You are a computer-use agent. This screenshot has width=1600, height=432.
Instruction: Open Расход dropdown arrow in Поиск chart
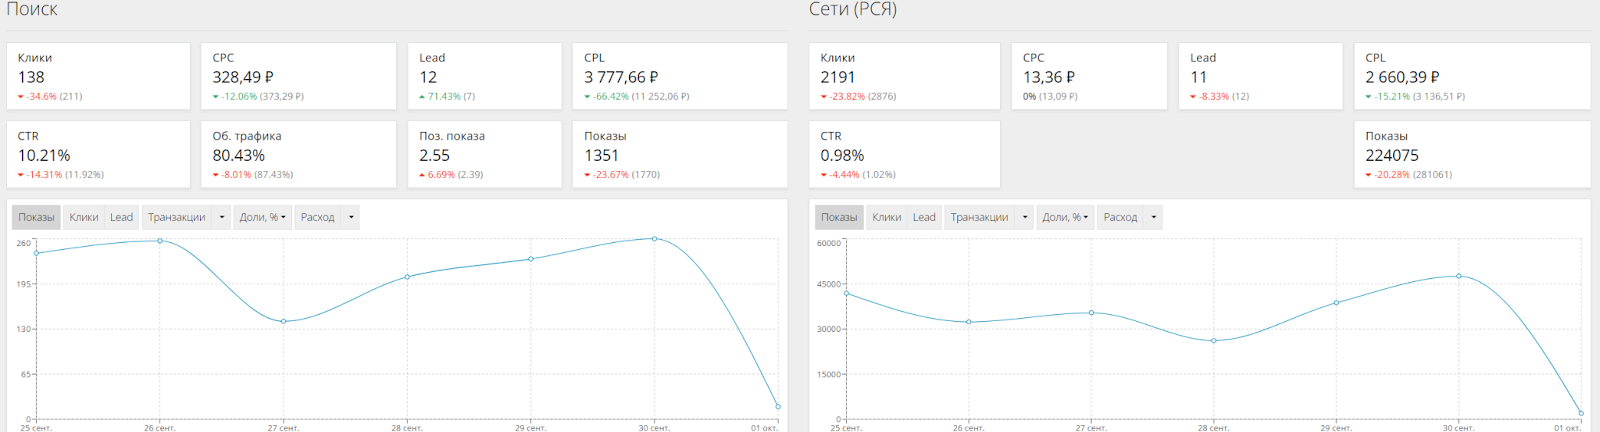(x=351, y=217)
